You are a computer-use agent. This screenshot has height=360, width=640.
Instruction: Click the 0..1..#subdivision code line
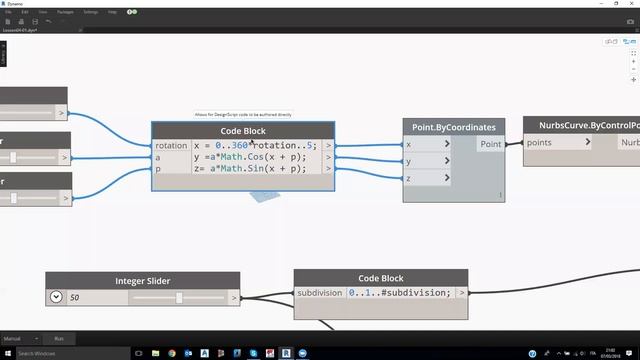pyautogui.click(x=400, y=293)
